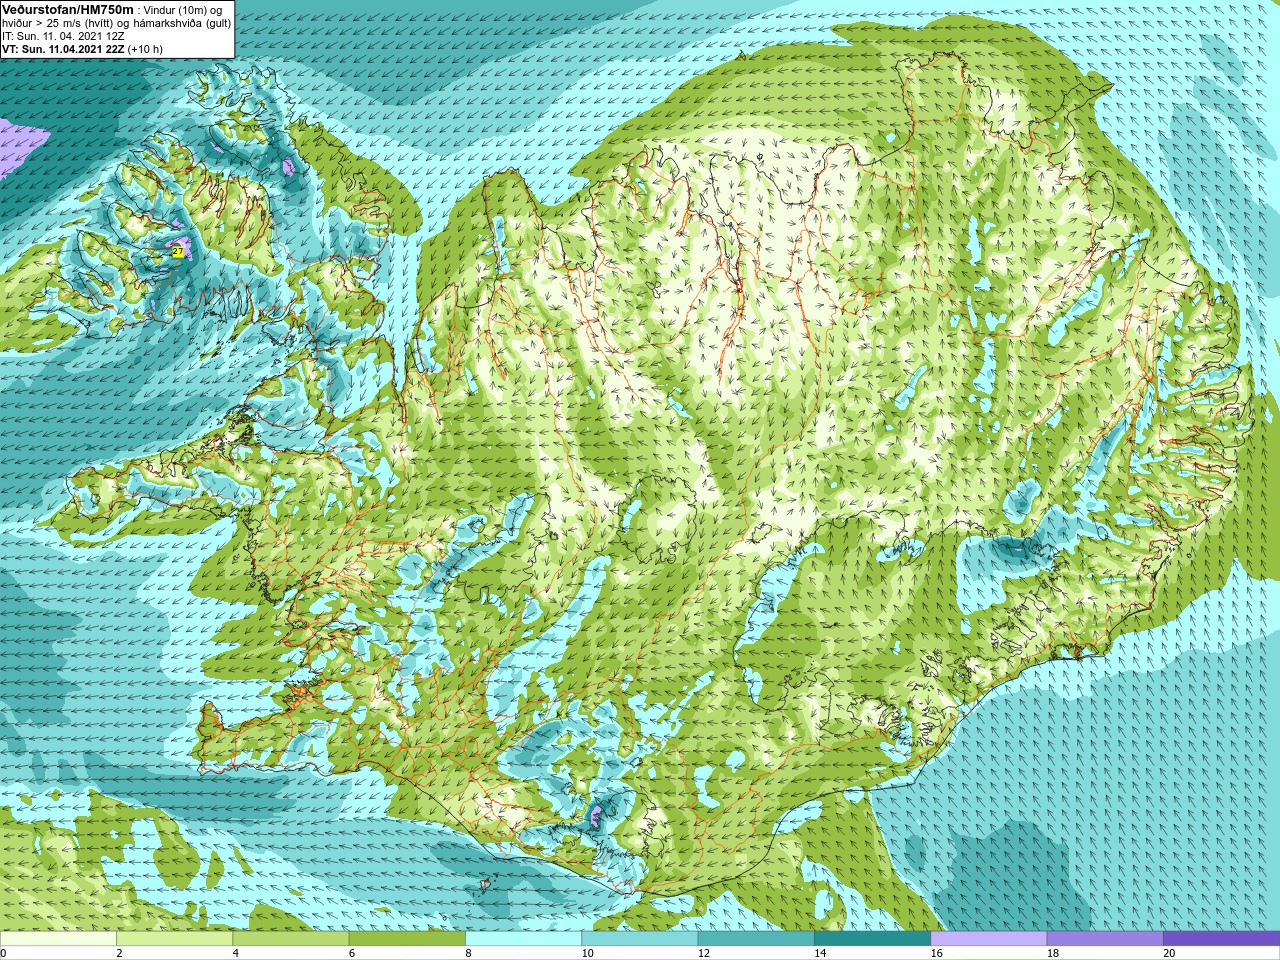1280x960 pixels.
Task: Click the 'IT: Sun. 11. 04. 2021 12Z' line
Action: (63, 36)
